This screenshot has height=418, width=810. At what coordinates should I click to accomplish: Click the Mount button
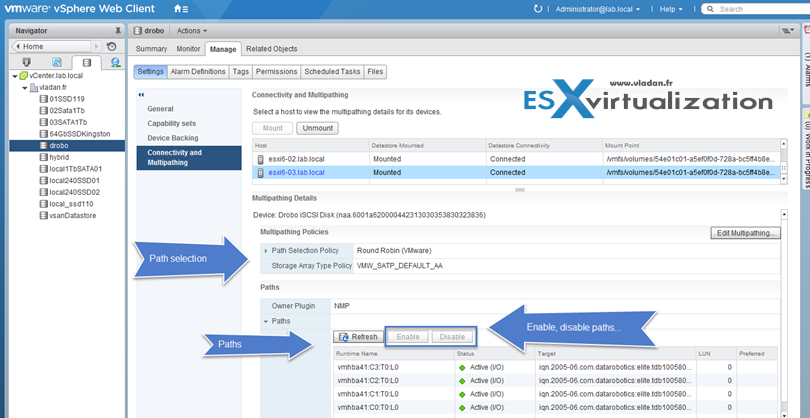[273, 128]
